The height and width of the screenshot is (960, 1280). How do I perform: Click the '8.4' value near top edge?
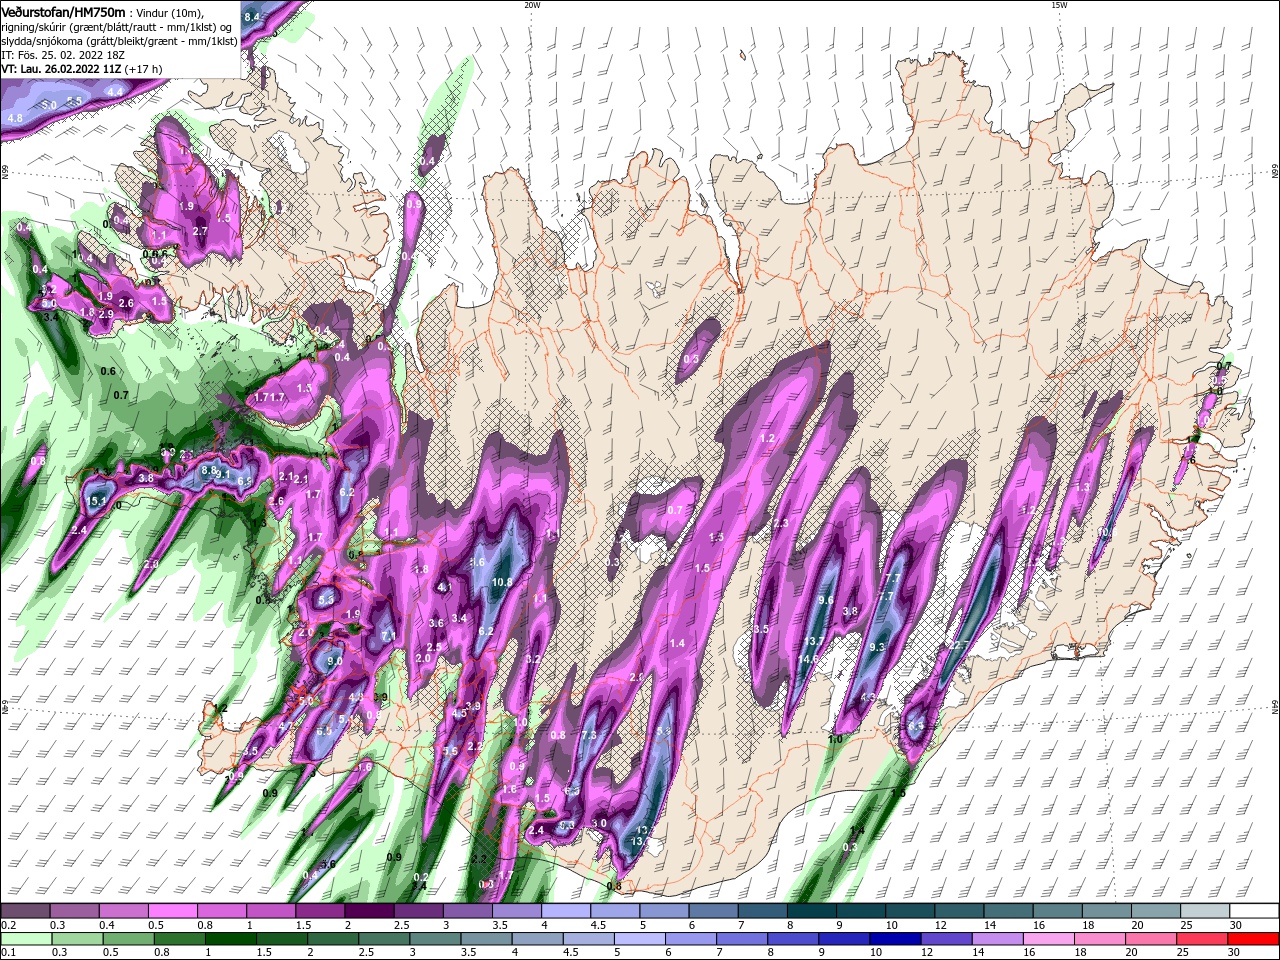click(x=252, y=18)
